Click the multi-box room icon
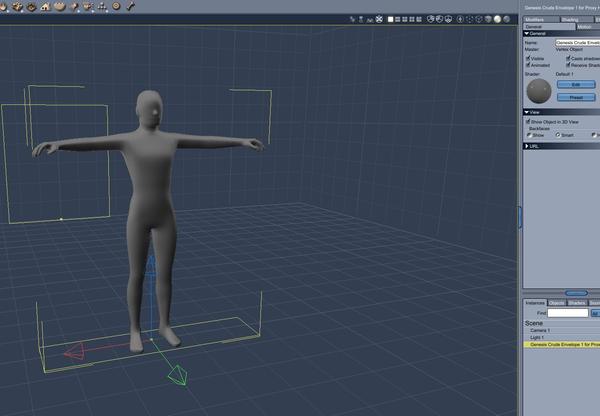The width and height of the screenshot is (600, 416). tap(88, 6)
